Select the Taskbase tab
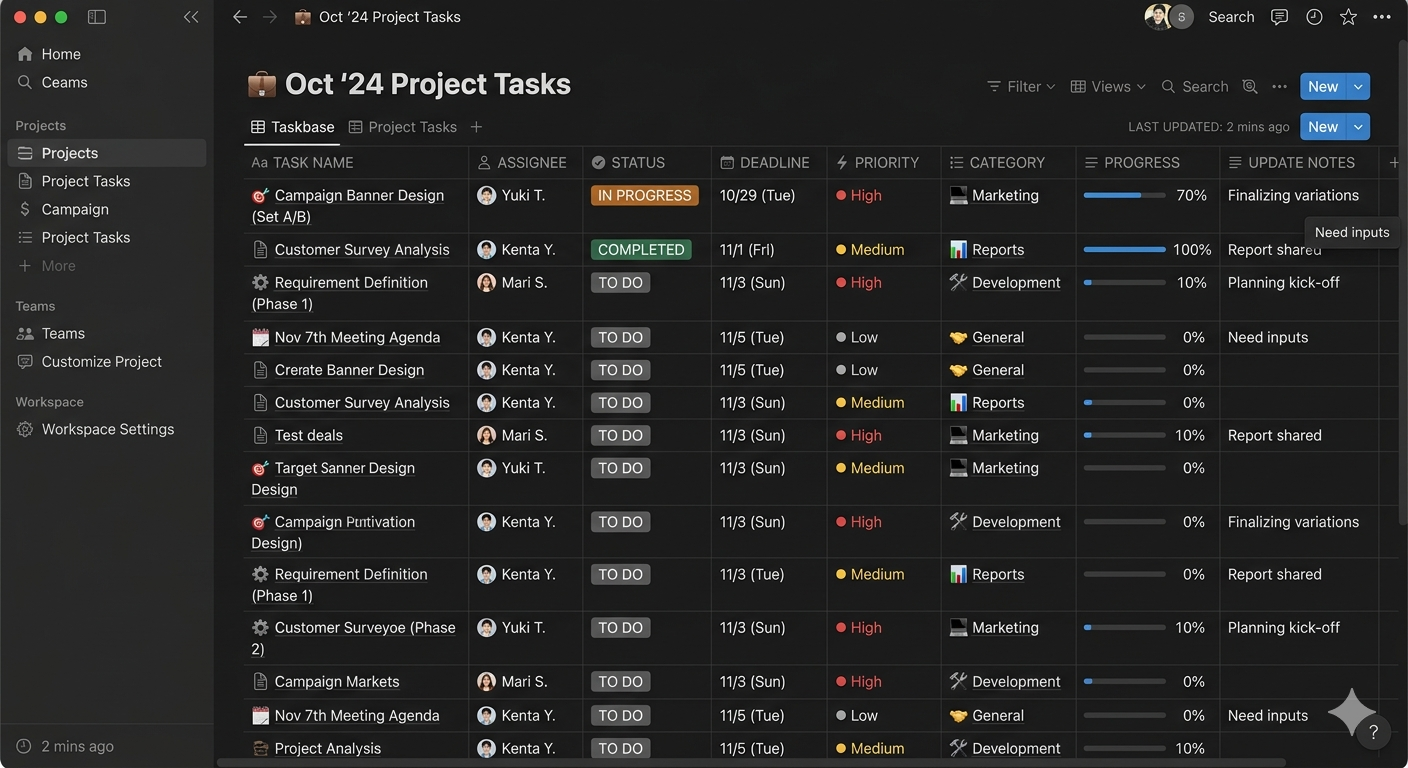Viewport: 1408px width, 768px height. click(x=293, y=127)
